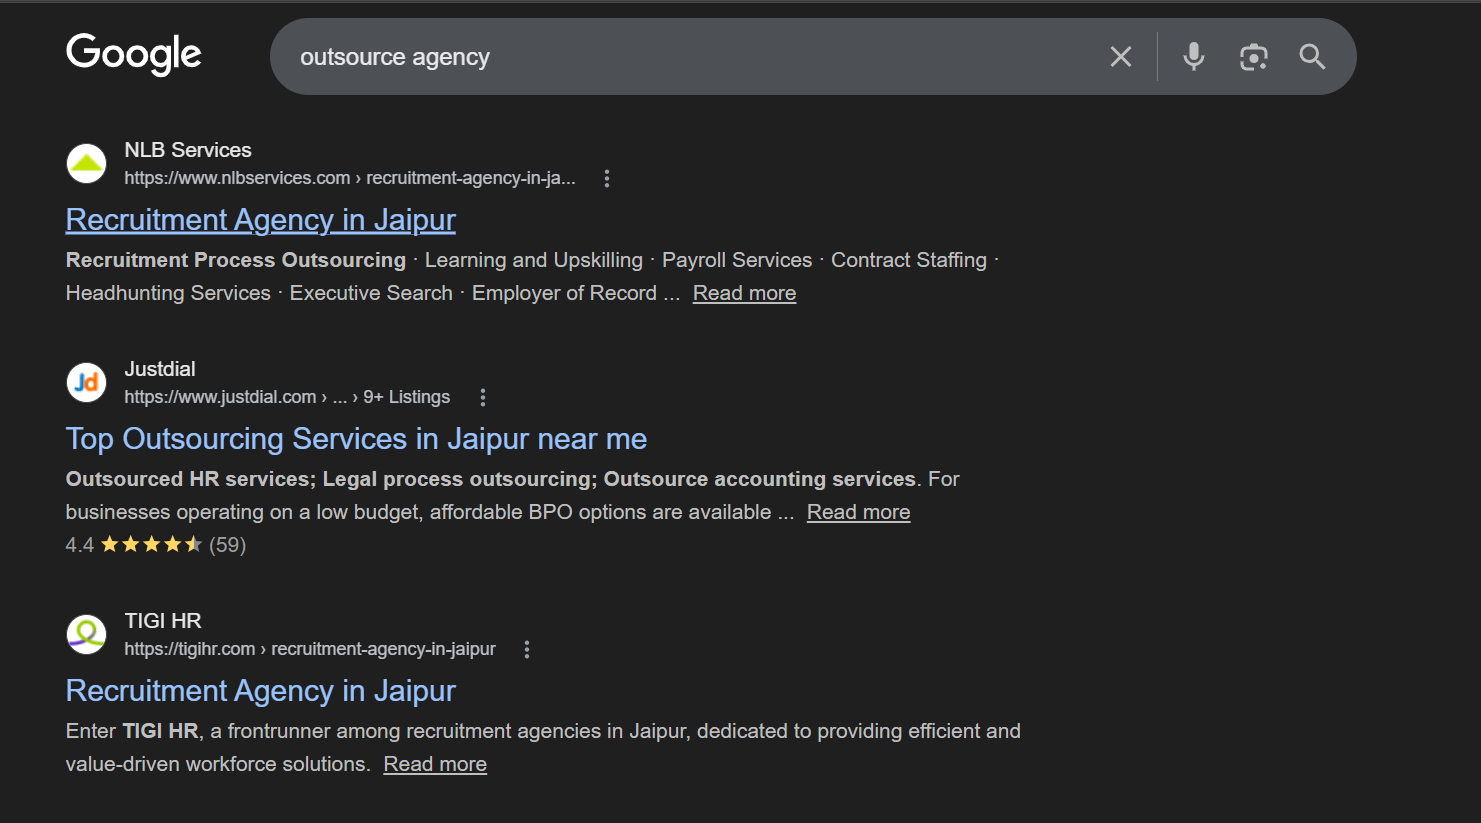Click the TIGI HR site name

pyautogui.click(x=163, y=621)
